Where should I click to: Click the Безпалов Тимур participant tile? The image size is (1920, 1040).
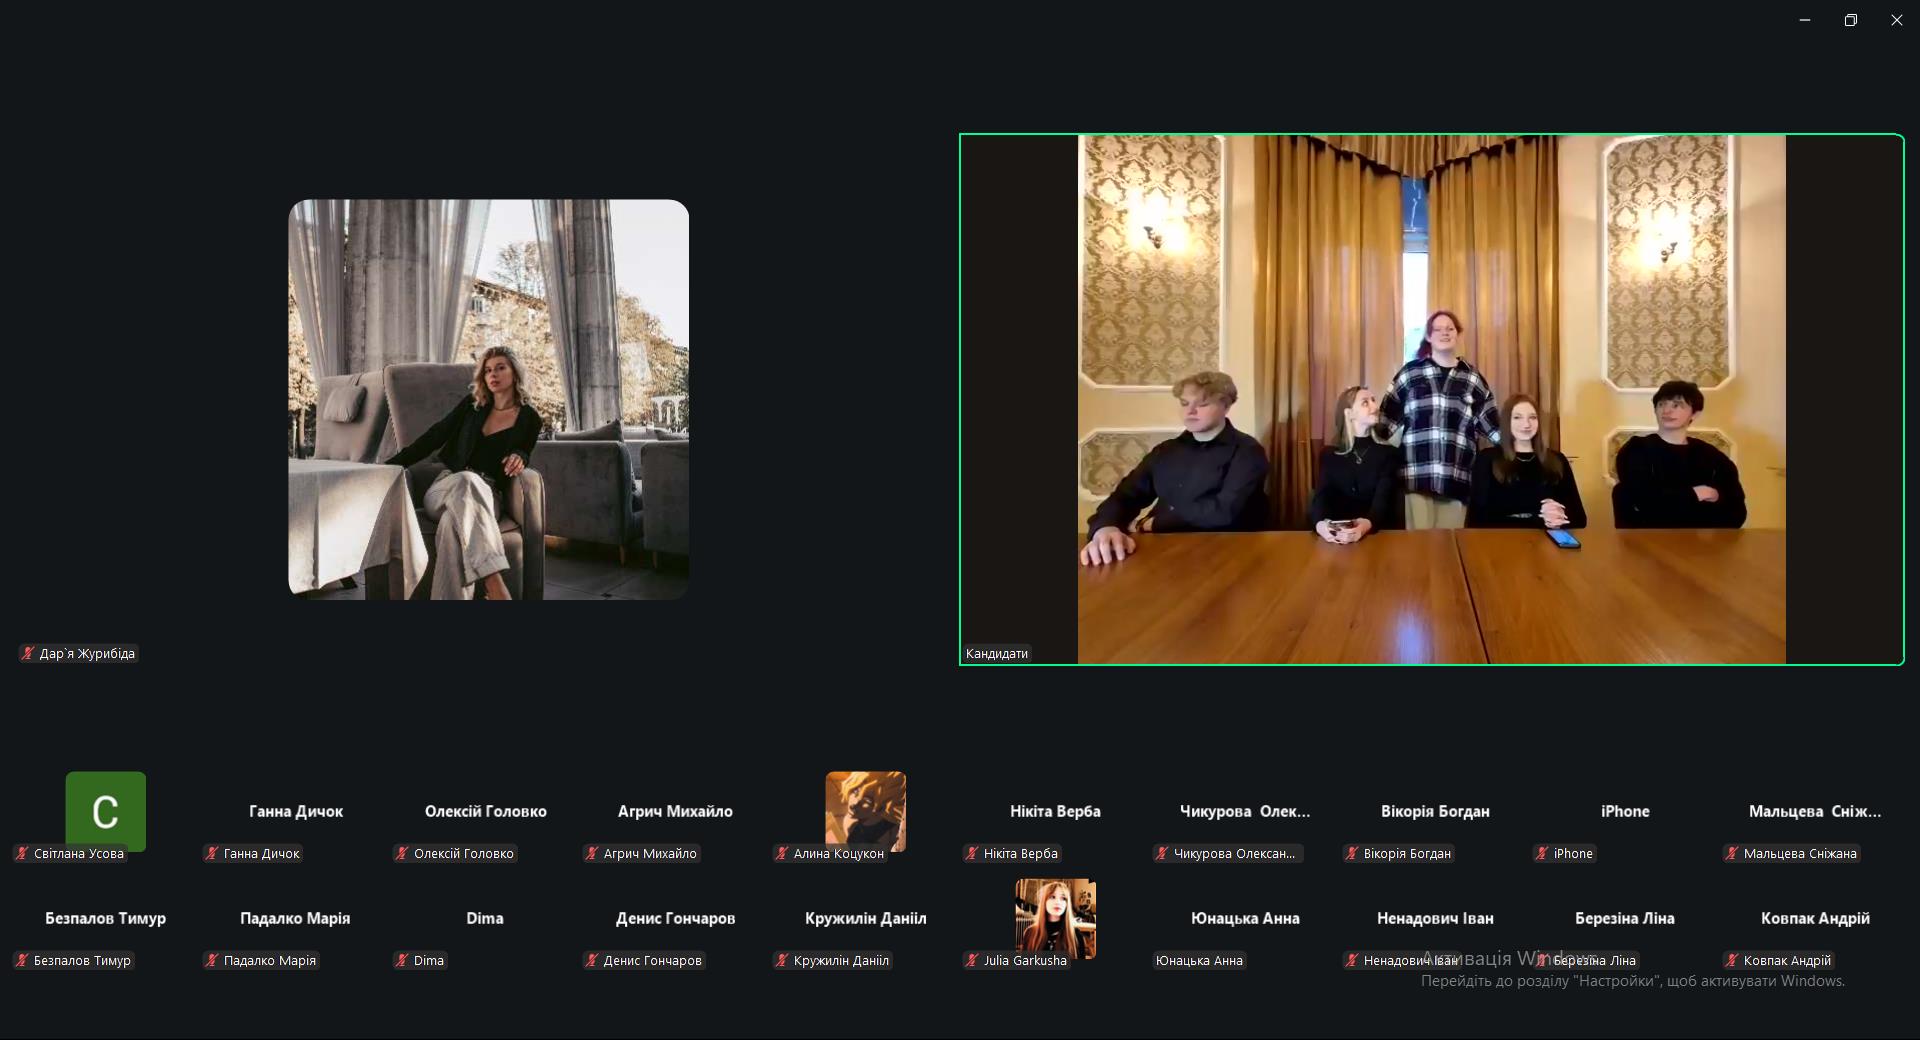[105, 919]
